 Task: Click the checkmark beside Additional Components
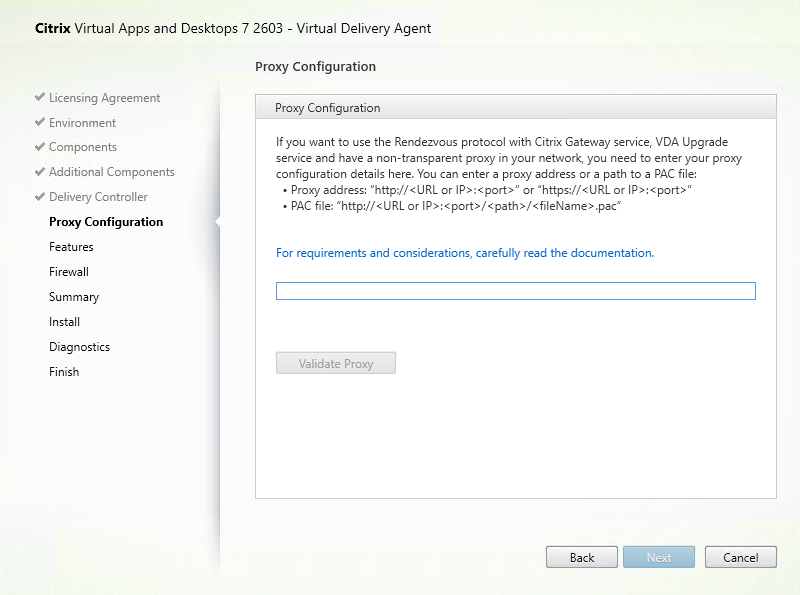click(40, 171)
